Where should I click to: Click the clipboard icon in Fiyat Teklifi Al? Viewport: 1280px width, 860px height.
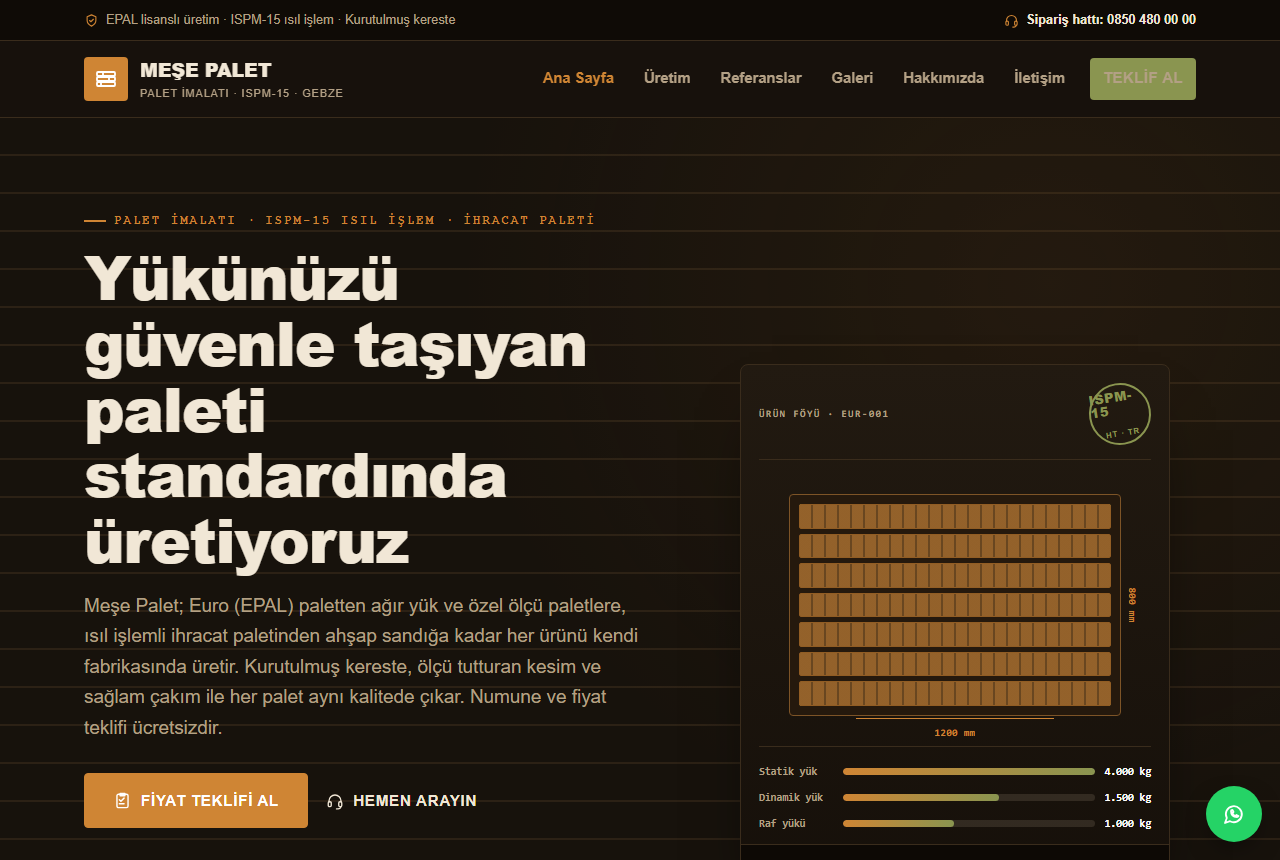coord(123,801)
